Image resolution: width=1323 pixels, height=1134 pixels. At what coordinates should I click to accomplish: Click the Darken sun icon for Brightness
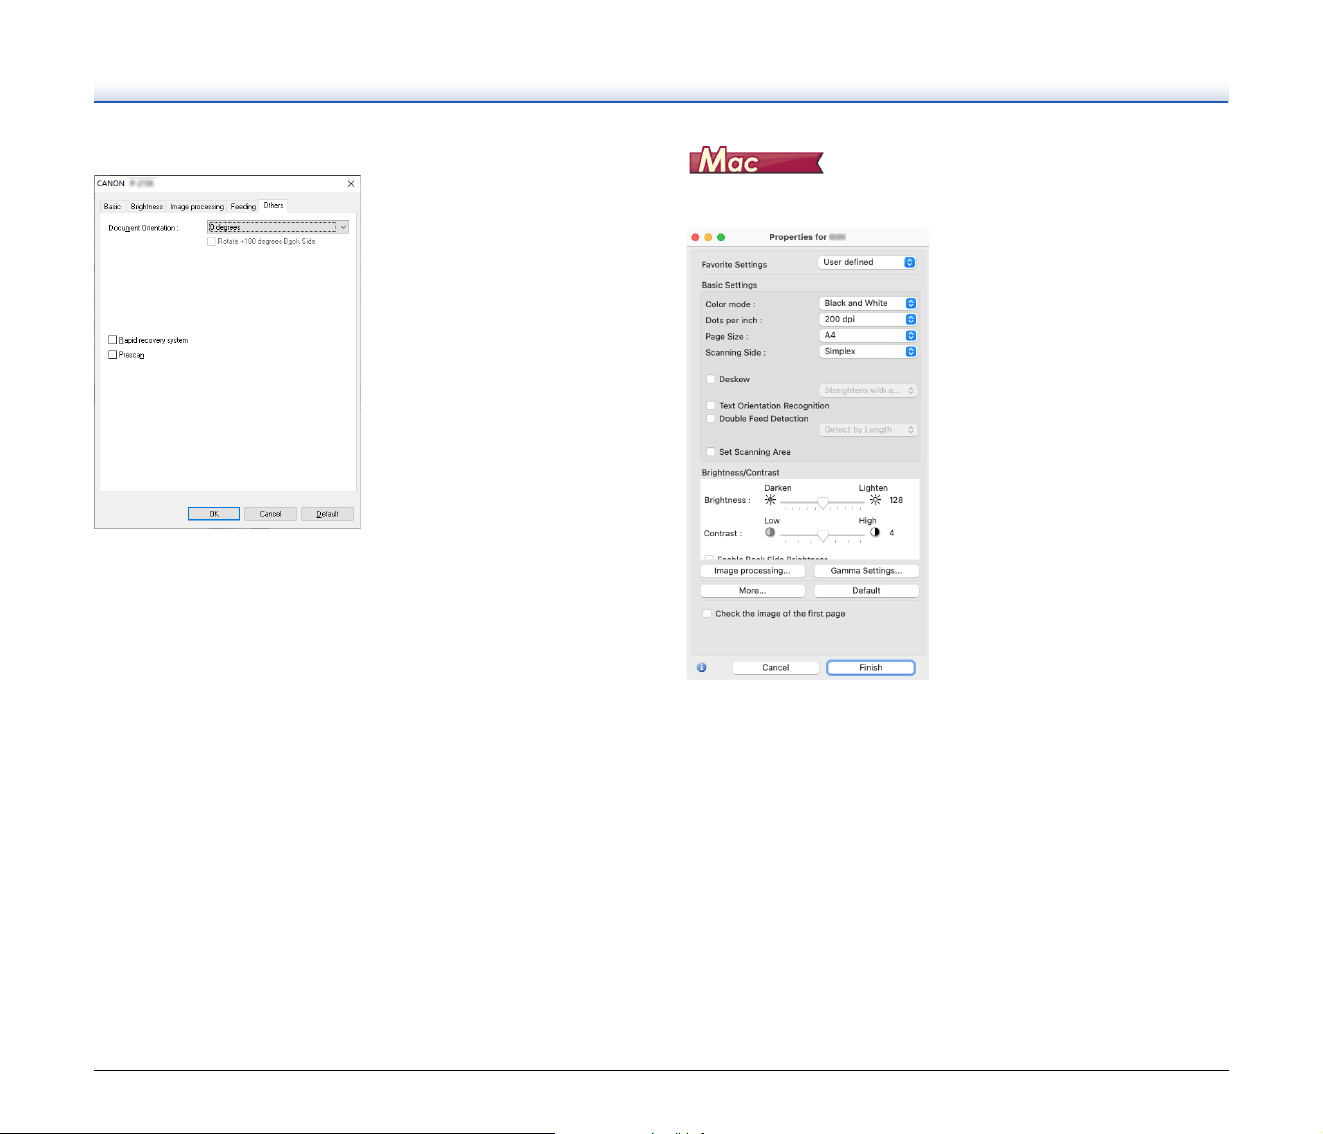click(x=770, y=500)
